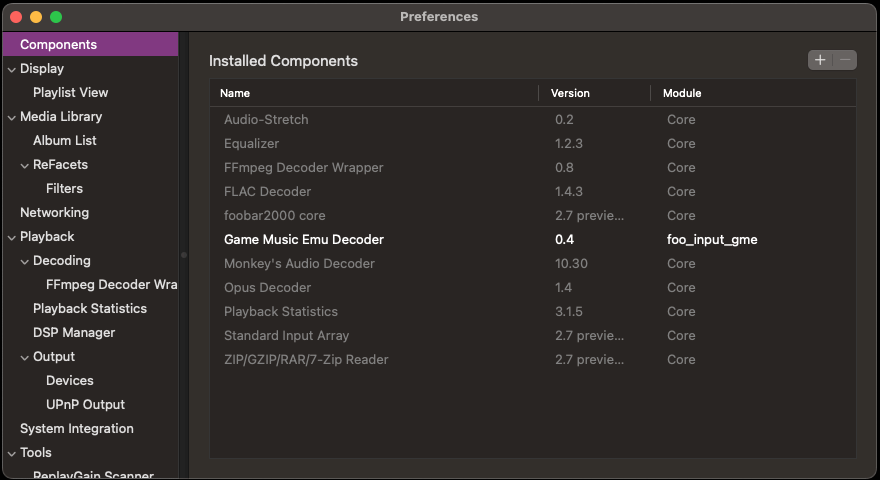
Task: Collapse the Display tree section
Action: click(x=11, y=69)
